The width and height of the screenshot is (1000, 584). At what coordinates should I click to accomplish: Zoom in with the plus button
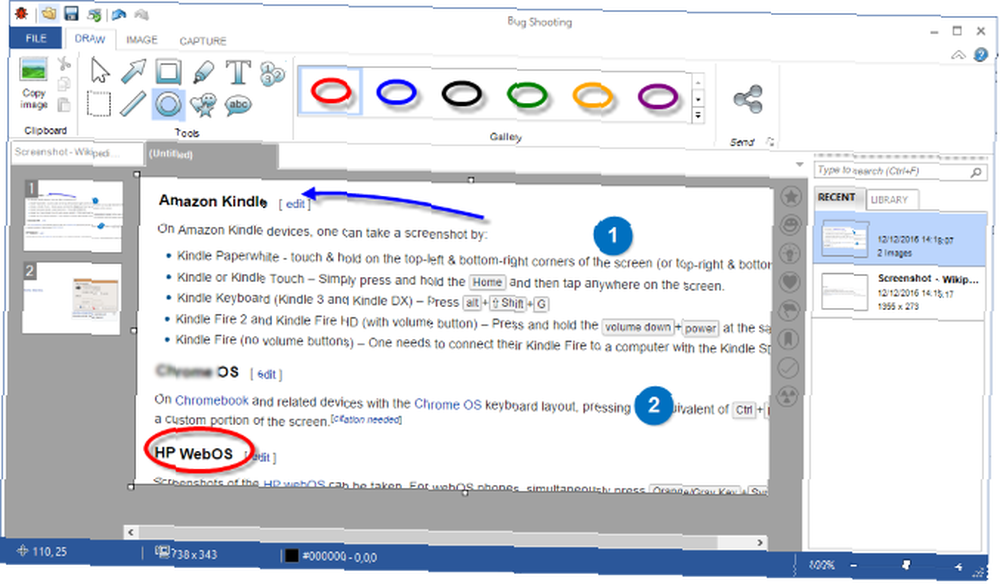958,566
